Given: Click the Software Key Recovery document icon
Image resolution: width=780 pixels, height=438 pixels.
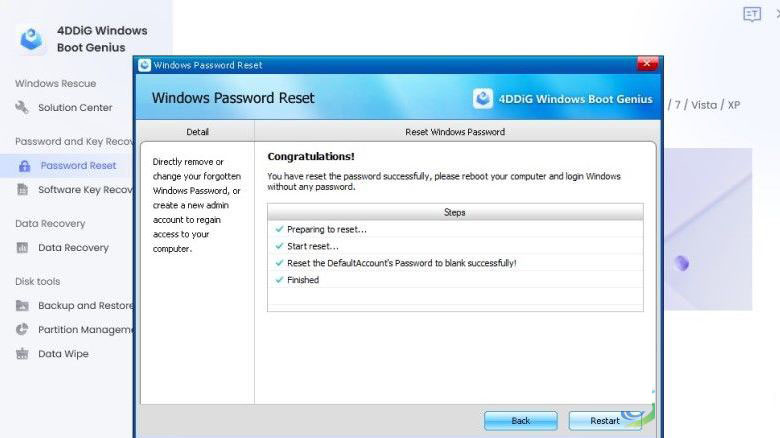Looking at the screenshot, I should (x=22, y=190).
